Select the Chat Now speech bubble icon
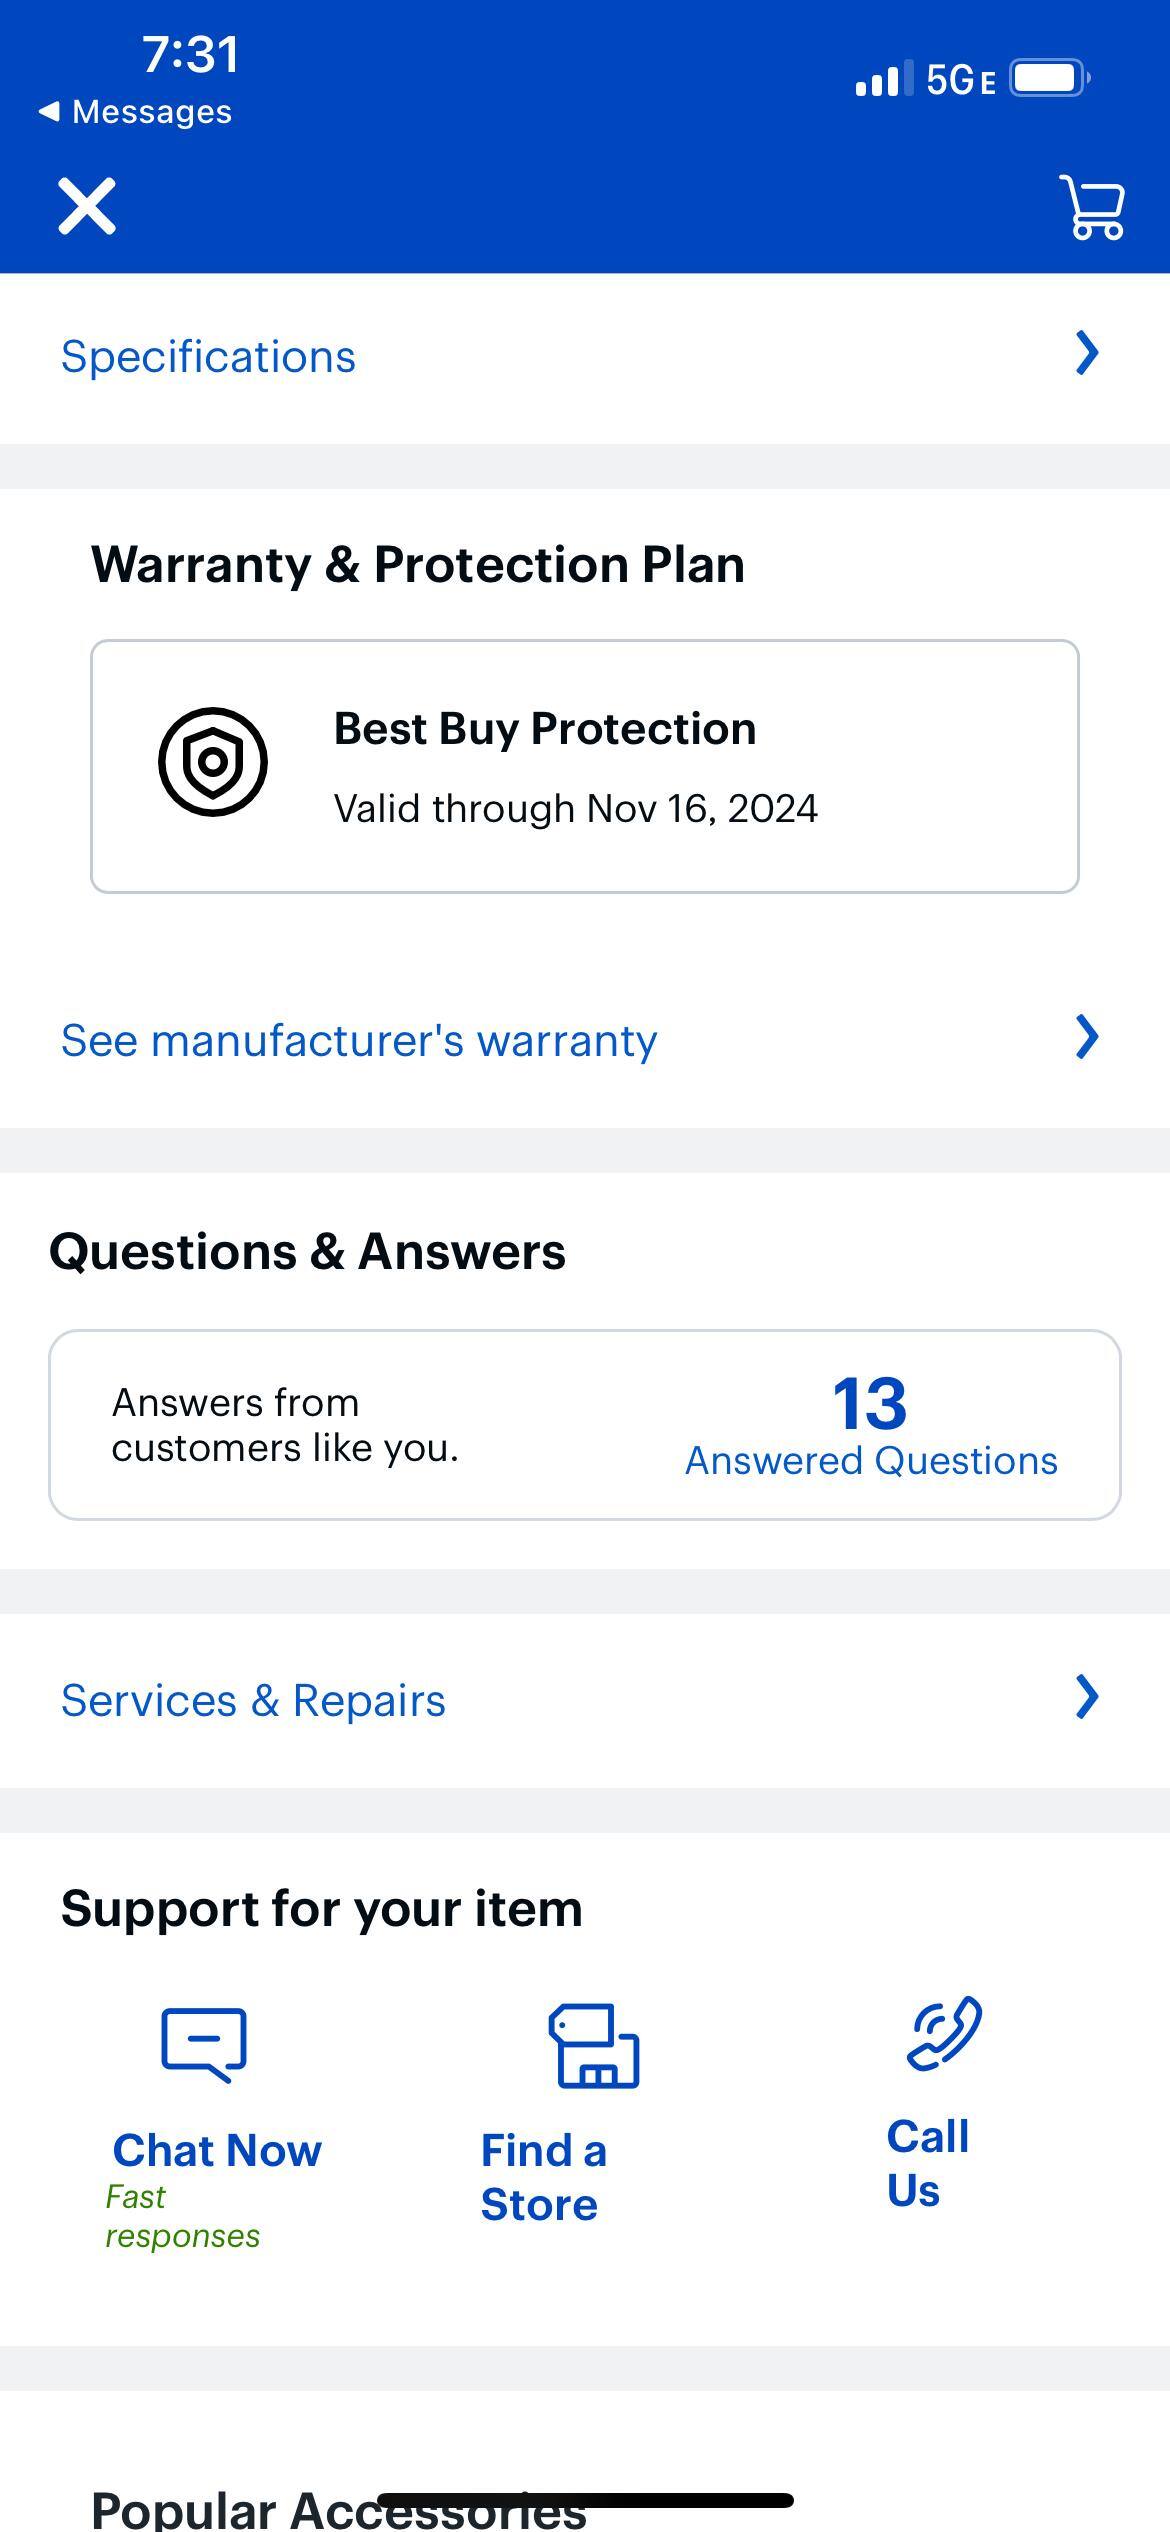Image resolution: width=1170 pixels, height=2532 pixels. [202, 2043]
